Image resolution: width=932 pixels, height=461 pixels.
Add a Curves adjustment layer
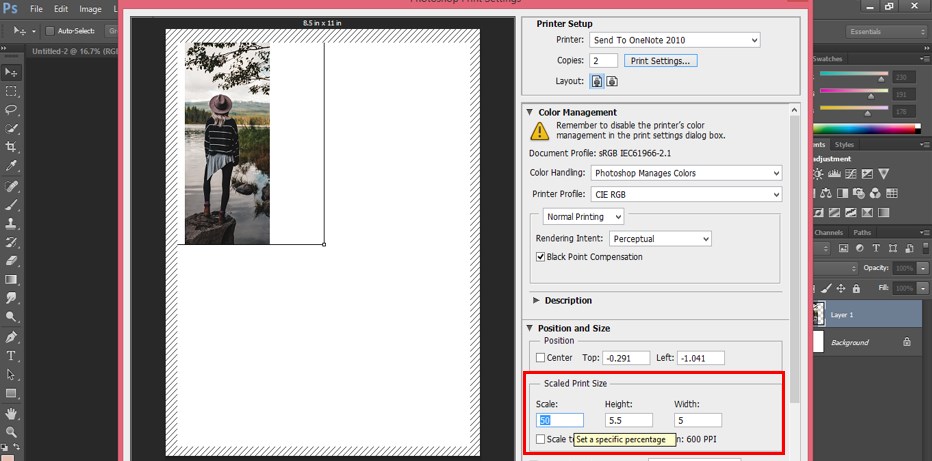click(851, 174)
